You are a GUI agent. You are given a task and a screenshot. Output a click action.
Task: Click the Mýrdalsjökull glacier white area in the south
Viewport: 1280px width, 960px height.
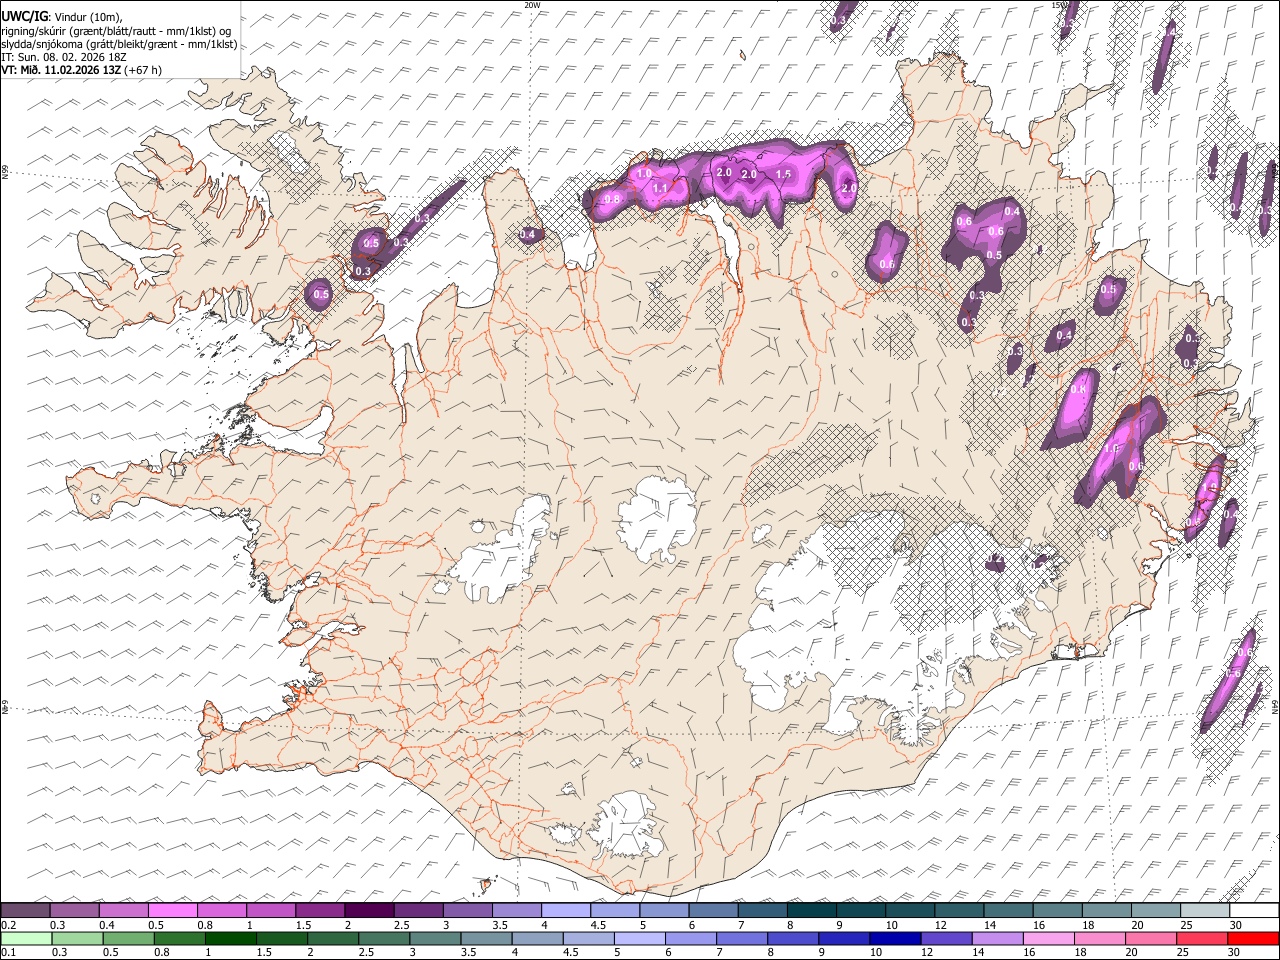626,826
